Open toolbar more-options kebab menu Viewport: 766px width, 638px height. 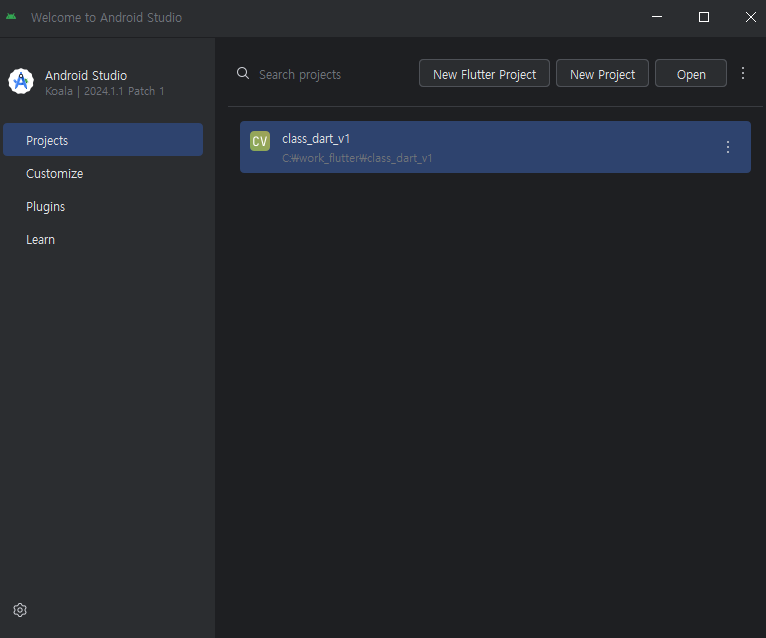click(743, 73)
